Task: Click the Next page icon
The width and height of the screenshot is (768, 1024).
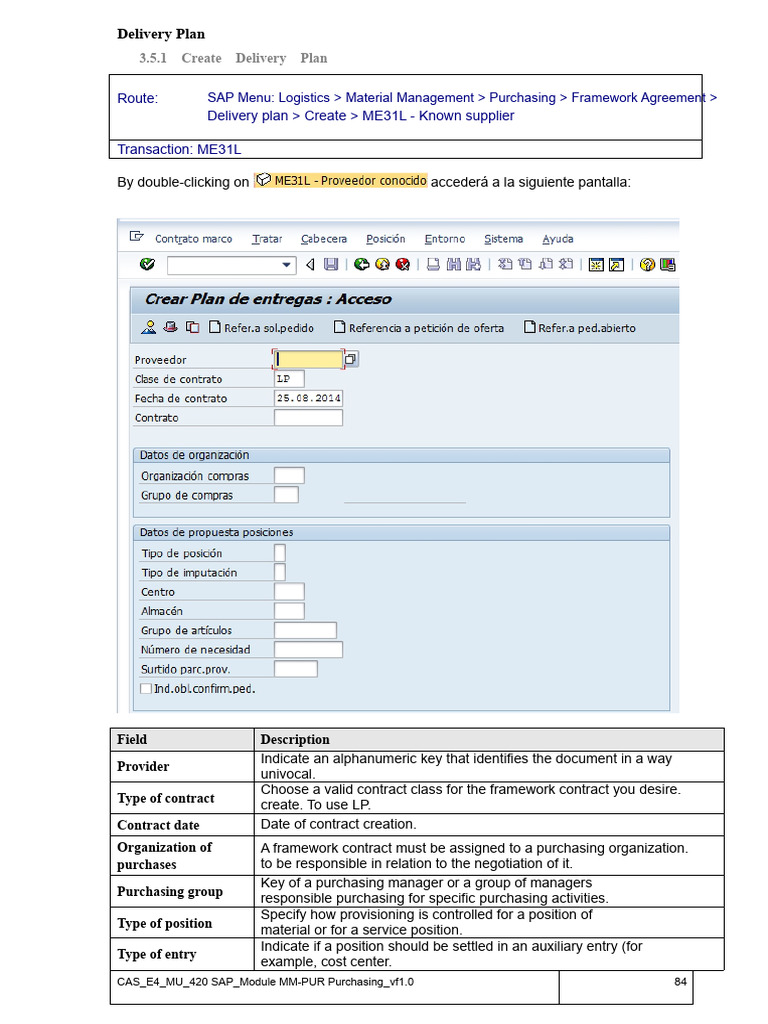Action: (x=546, y=264)
